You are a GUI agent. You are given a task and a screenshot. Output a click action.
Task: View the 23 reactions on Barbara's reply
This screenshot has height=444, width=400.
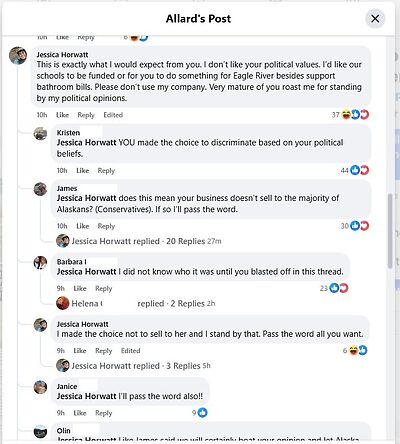[x=334, y=288]
